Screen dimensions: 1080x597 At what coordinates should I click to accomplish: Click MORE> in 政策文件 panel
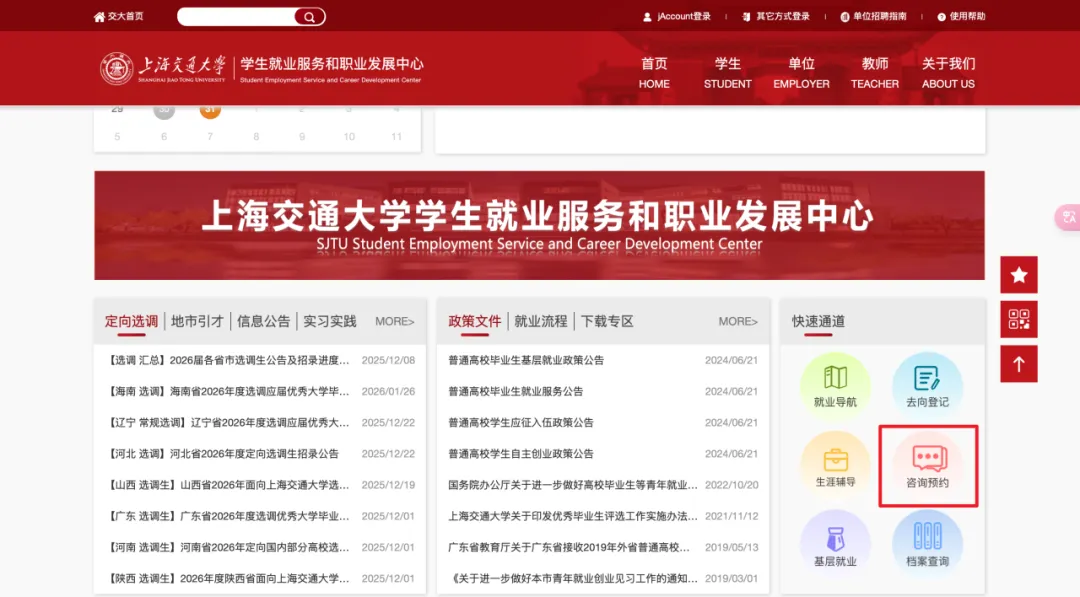tap(738, 322)
